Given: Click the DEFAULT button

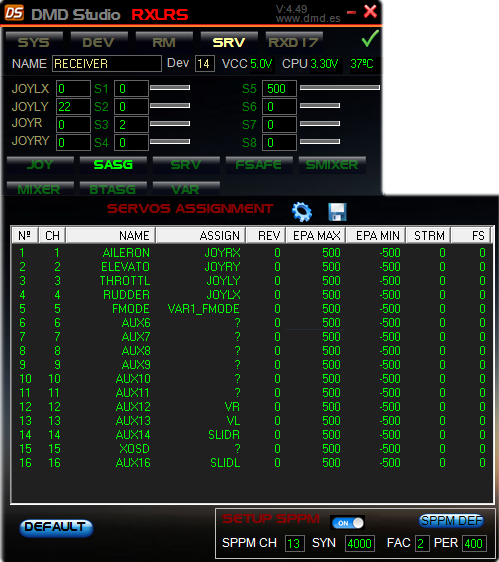Looking at the screenshot, I should click(56, 528).
